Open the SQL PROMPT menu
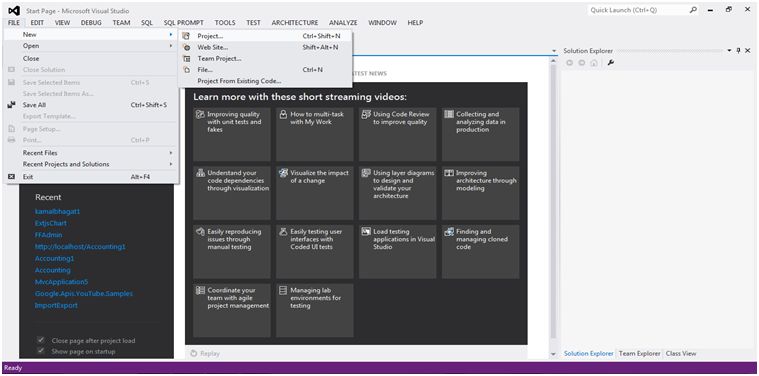The width and height of the screenshot is (759, 376). 183,23
